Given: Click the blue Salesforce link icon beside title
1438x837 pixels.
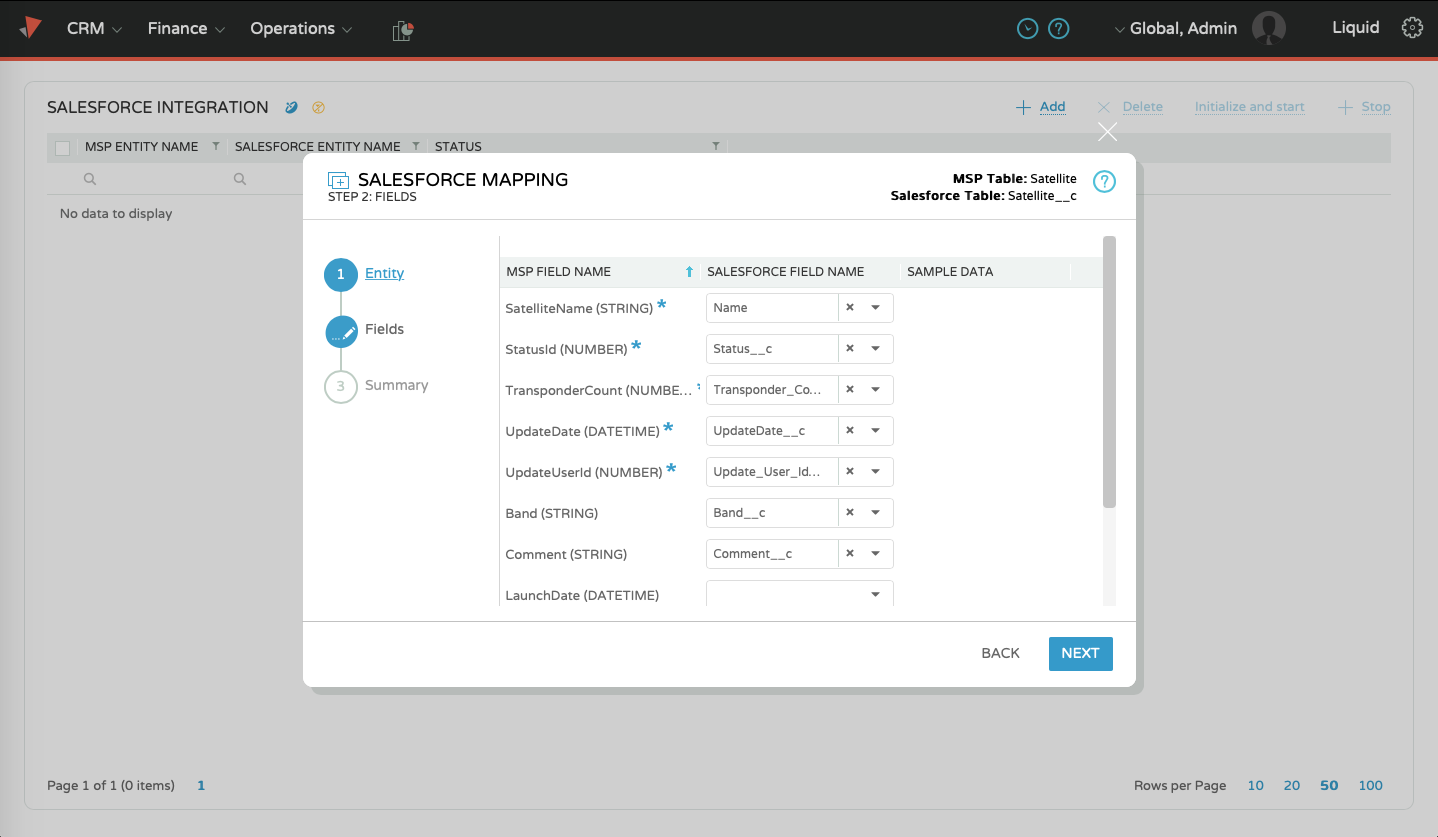Looking at the screenshot, I should pos(291,107).
